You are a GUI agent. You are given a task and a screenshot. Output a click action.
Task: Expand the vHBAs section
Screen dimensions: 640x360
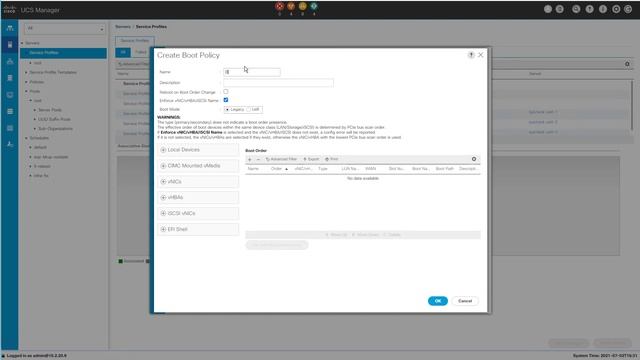coord(198,198)
